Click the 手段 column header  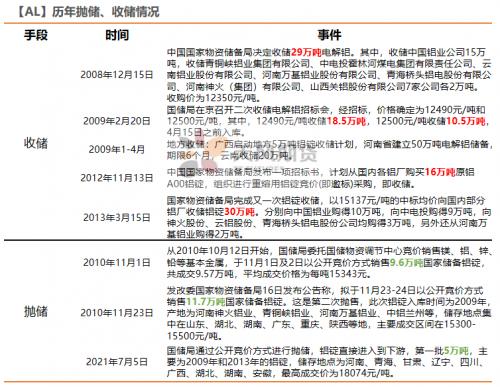[36, 35]
